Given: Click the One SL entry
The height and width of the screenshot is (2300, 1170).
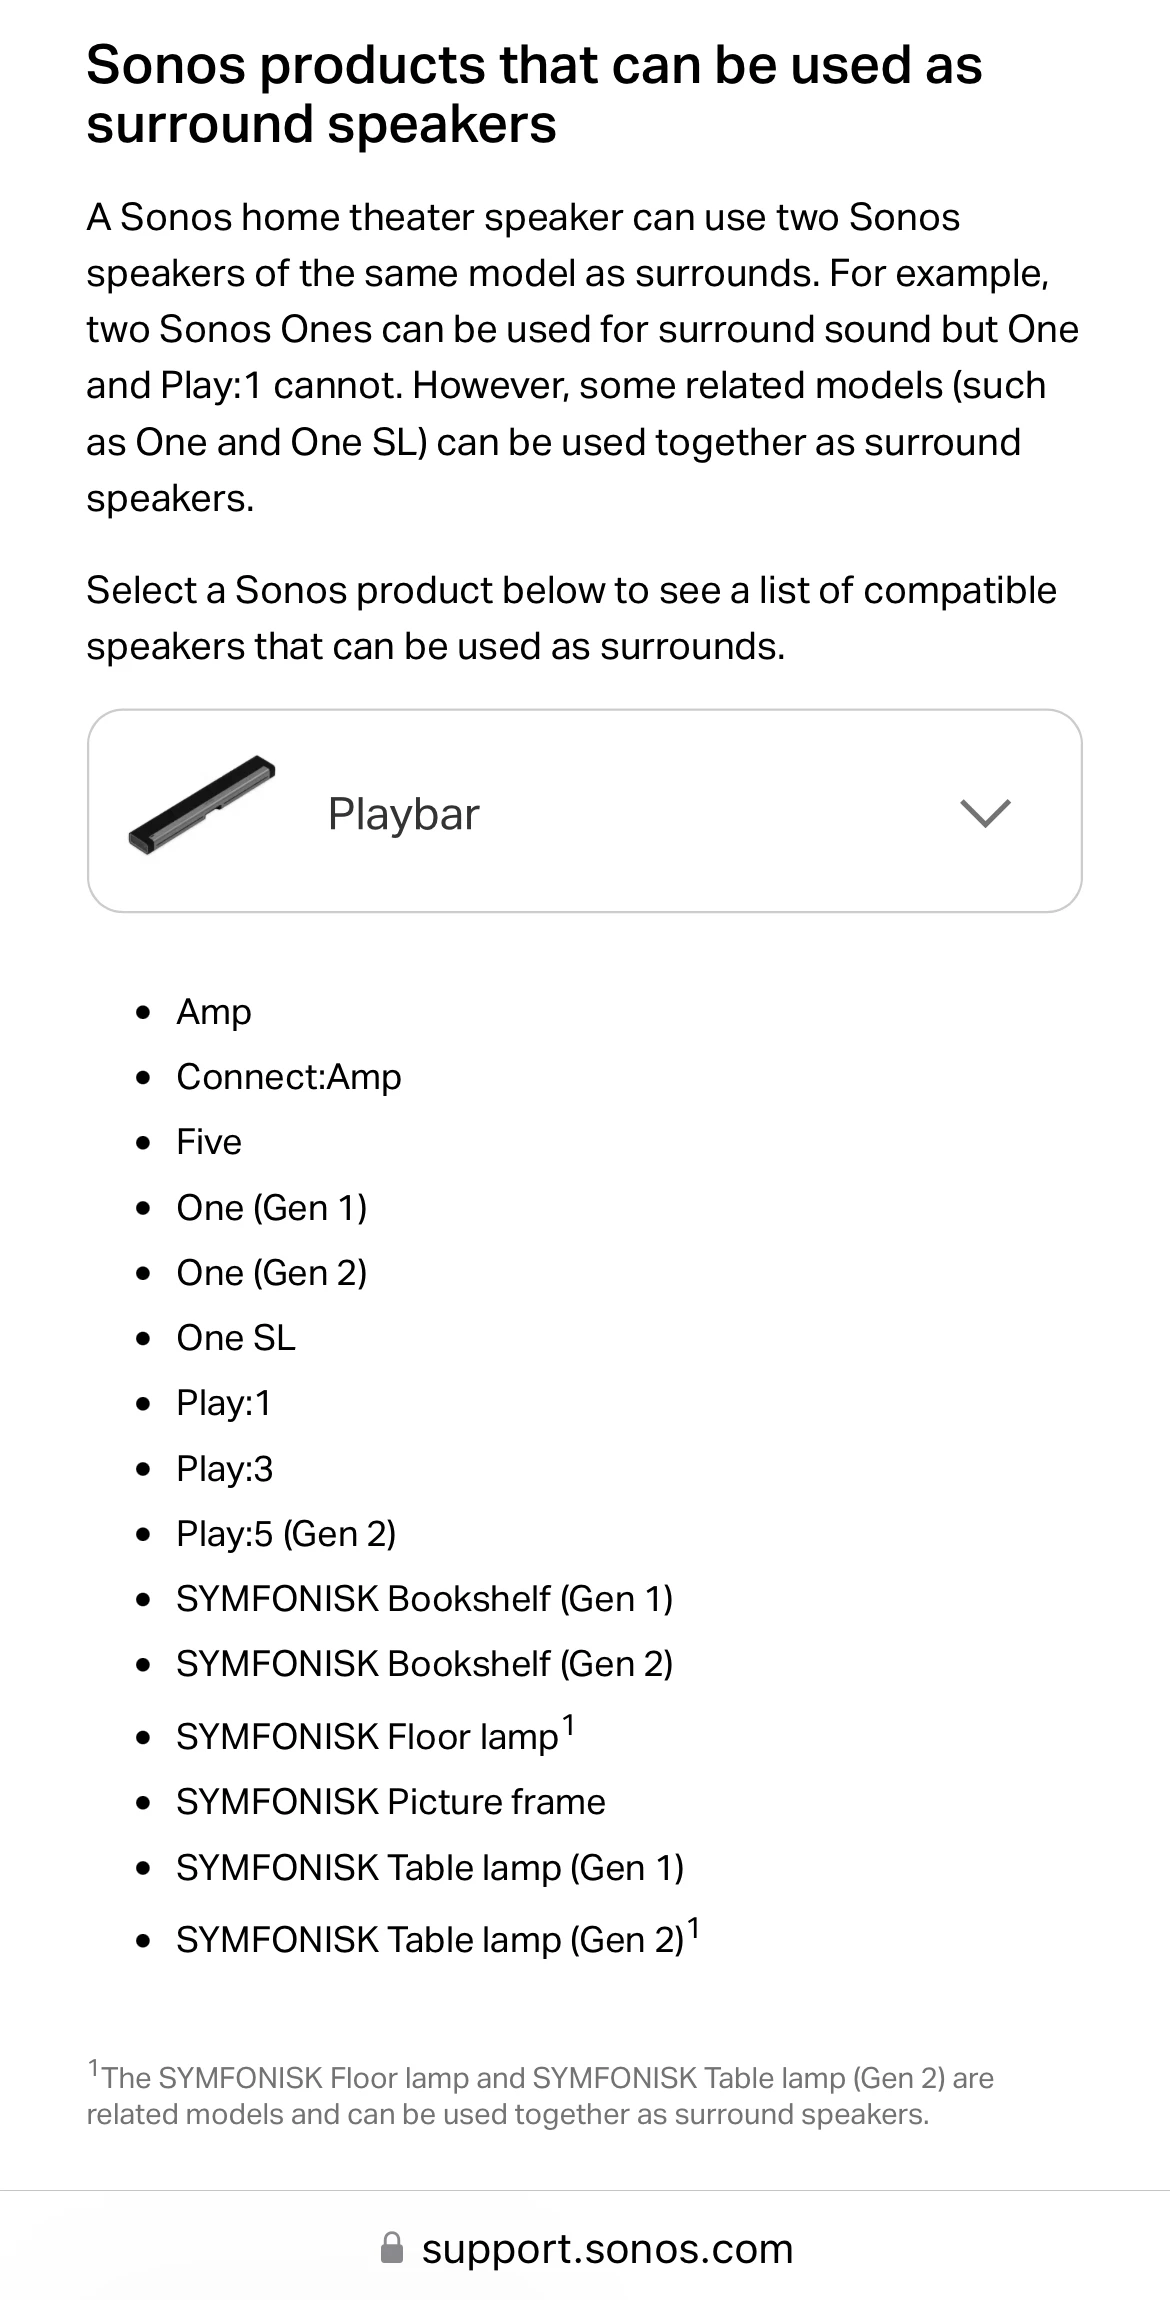Looking at the screenshot, I should pos(236,1338).
